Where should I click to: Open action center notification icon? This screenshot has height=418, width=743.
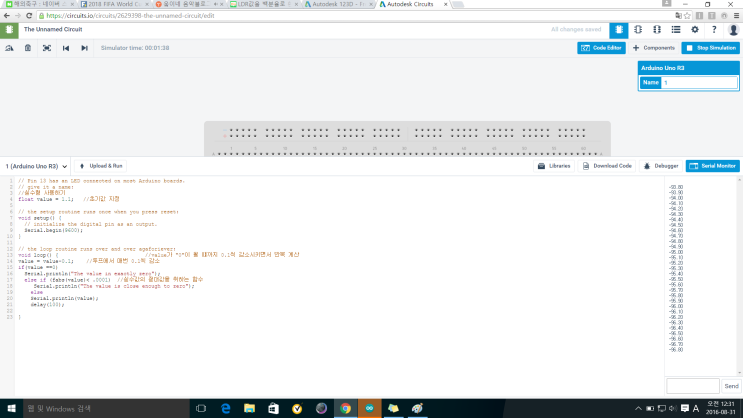tap(685, 409)
